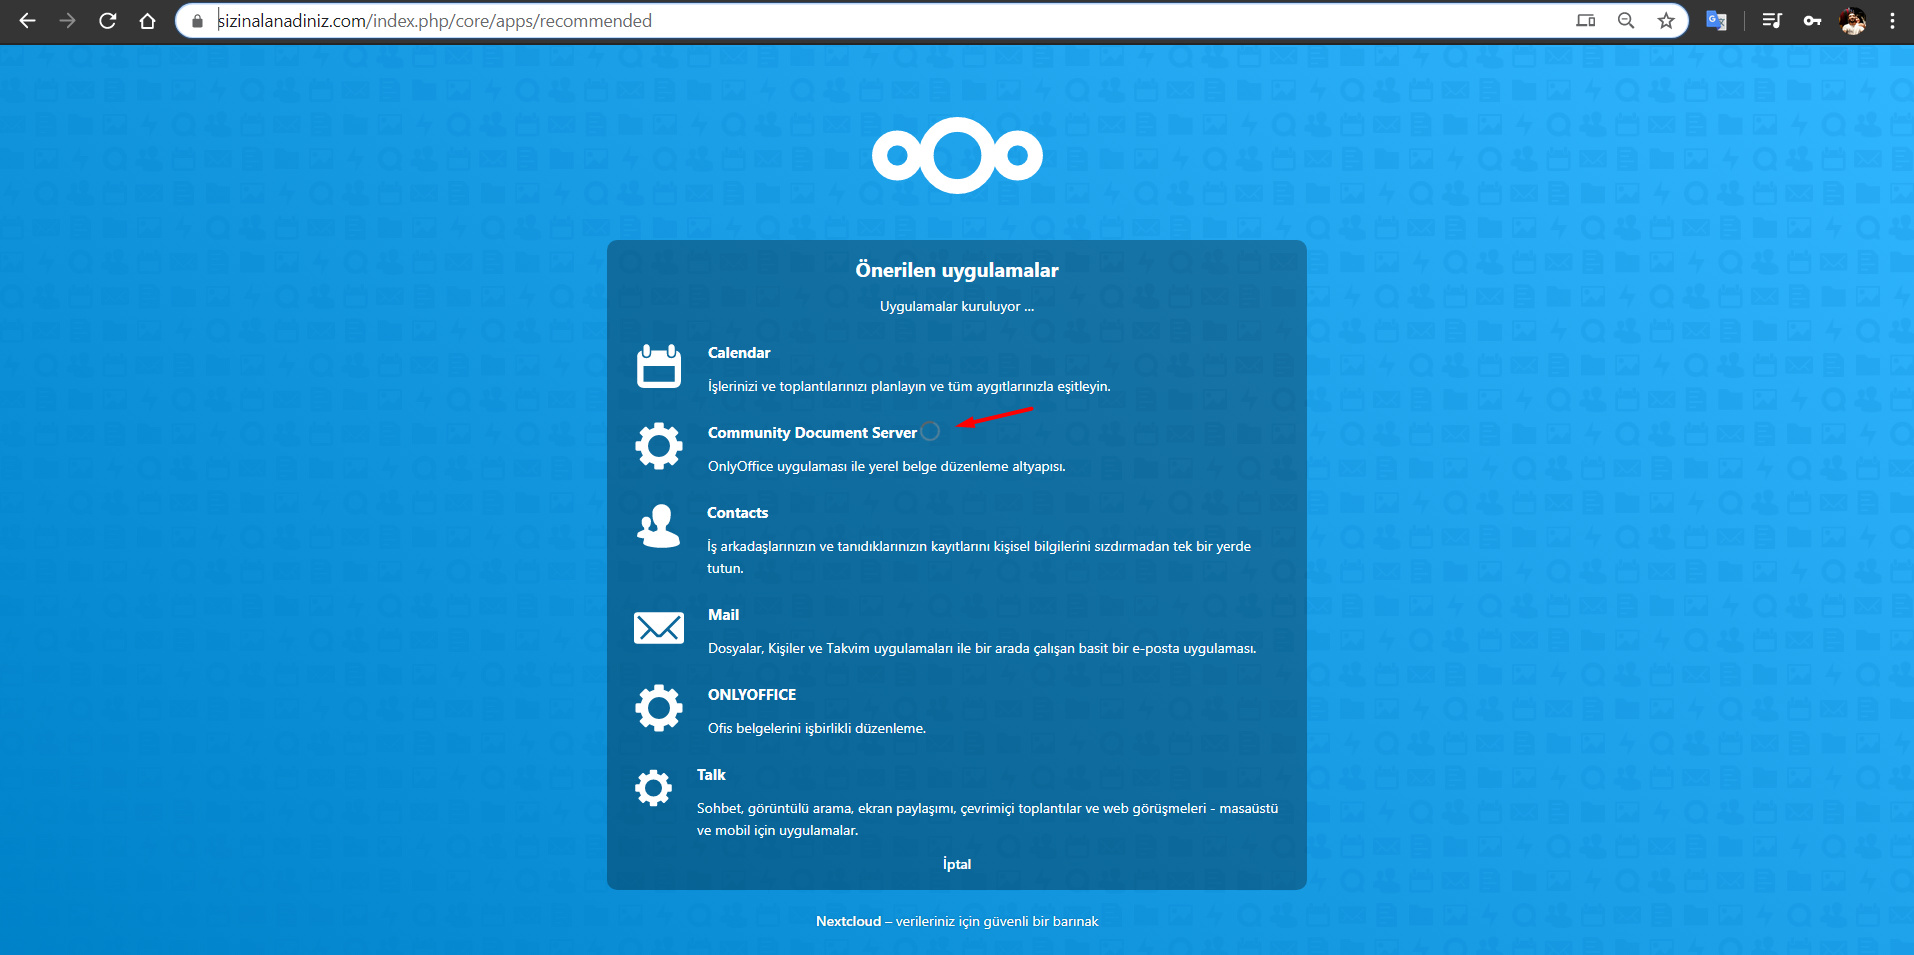Click the ONLYOFFICE gear icon
1914x955 pixels.
pos(658,708)
